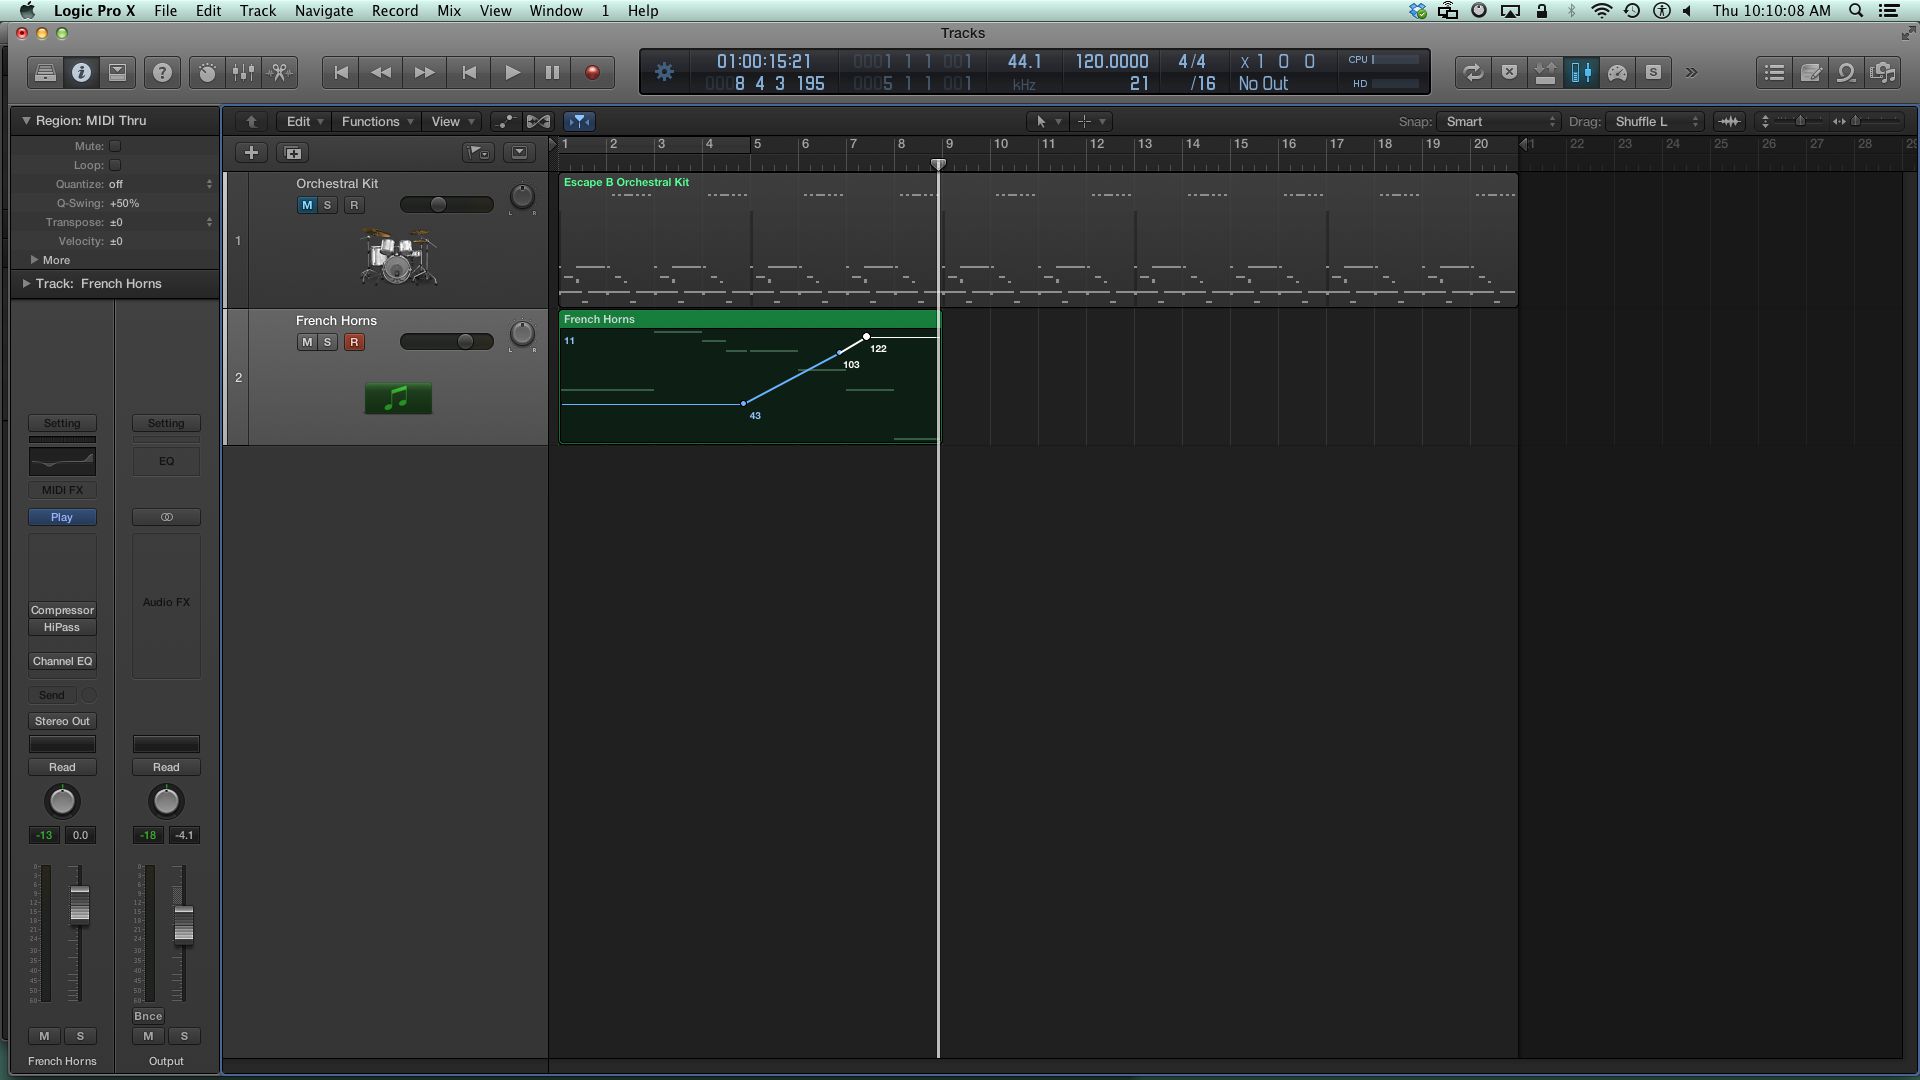
Task: Adjust the Orchestral Kit volume slider
Action: pos(438,205)
